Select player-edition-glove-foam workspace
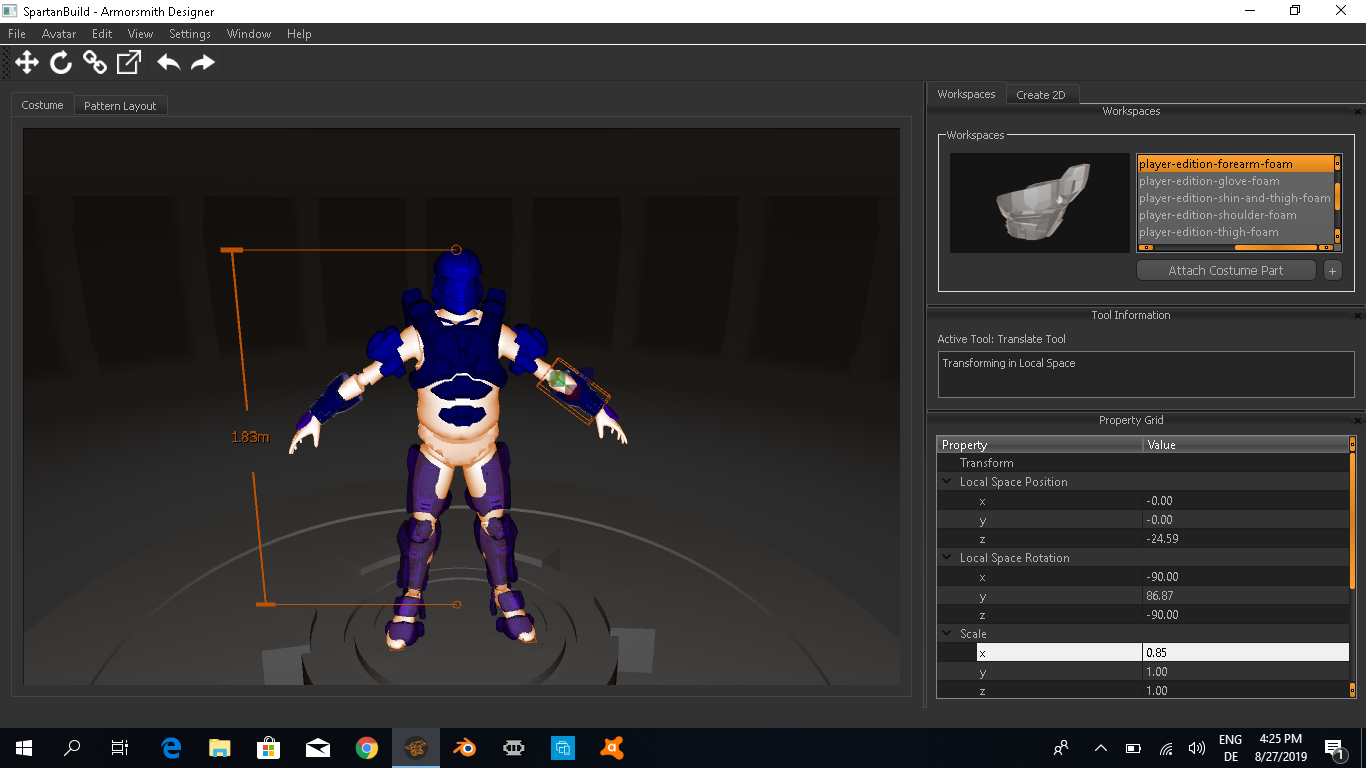The image size is (1366, 768). pos(1235,181)
